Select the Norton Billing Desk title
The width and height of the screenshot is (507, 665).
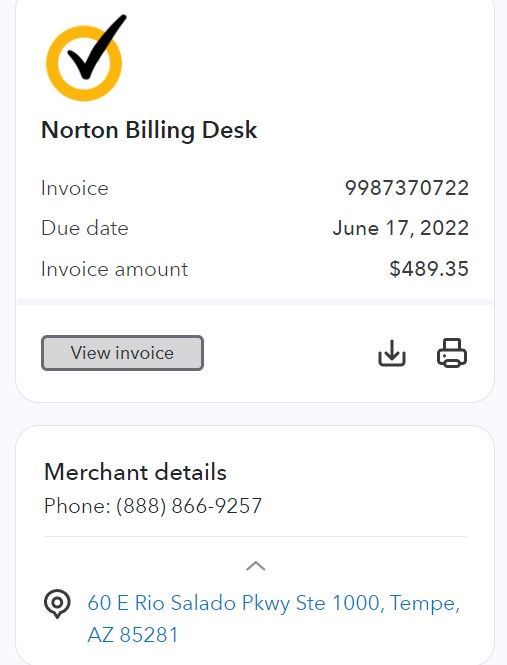[x=149, y=130]
